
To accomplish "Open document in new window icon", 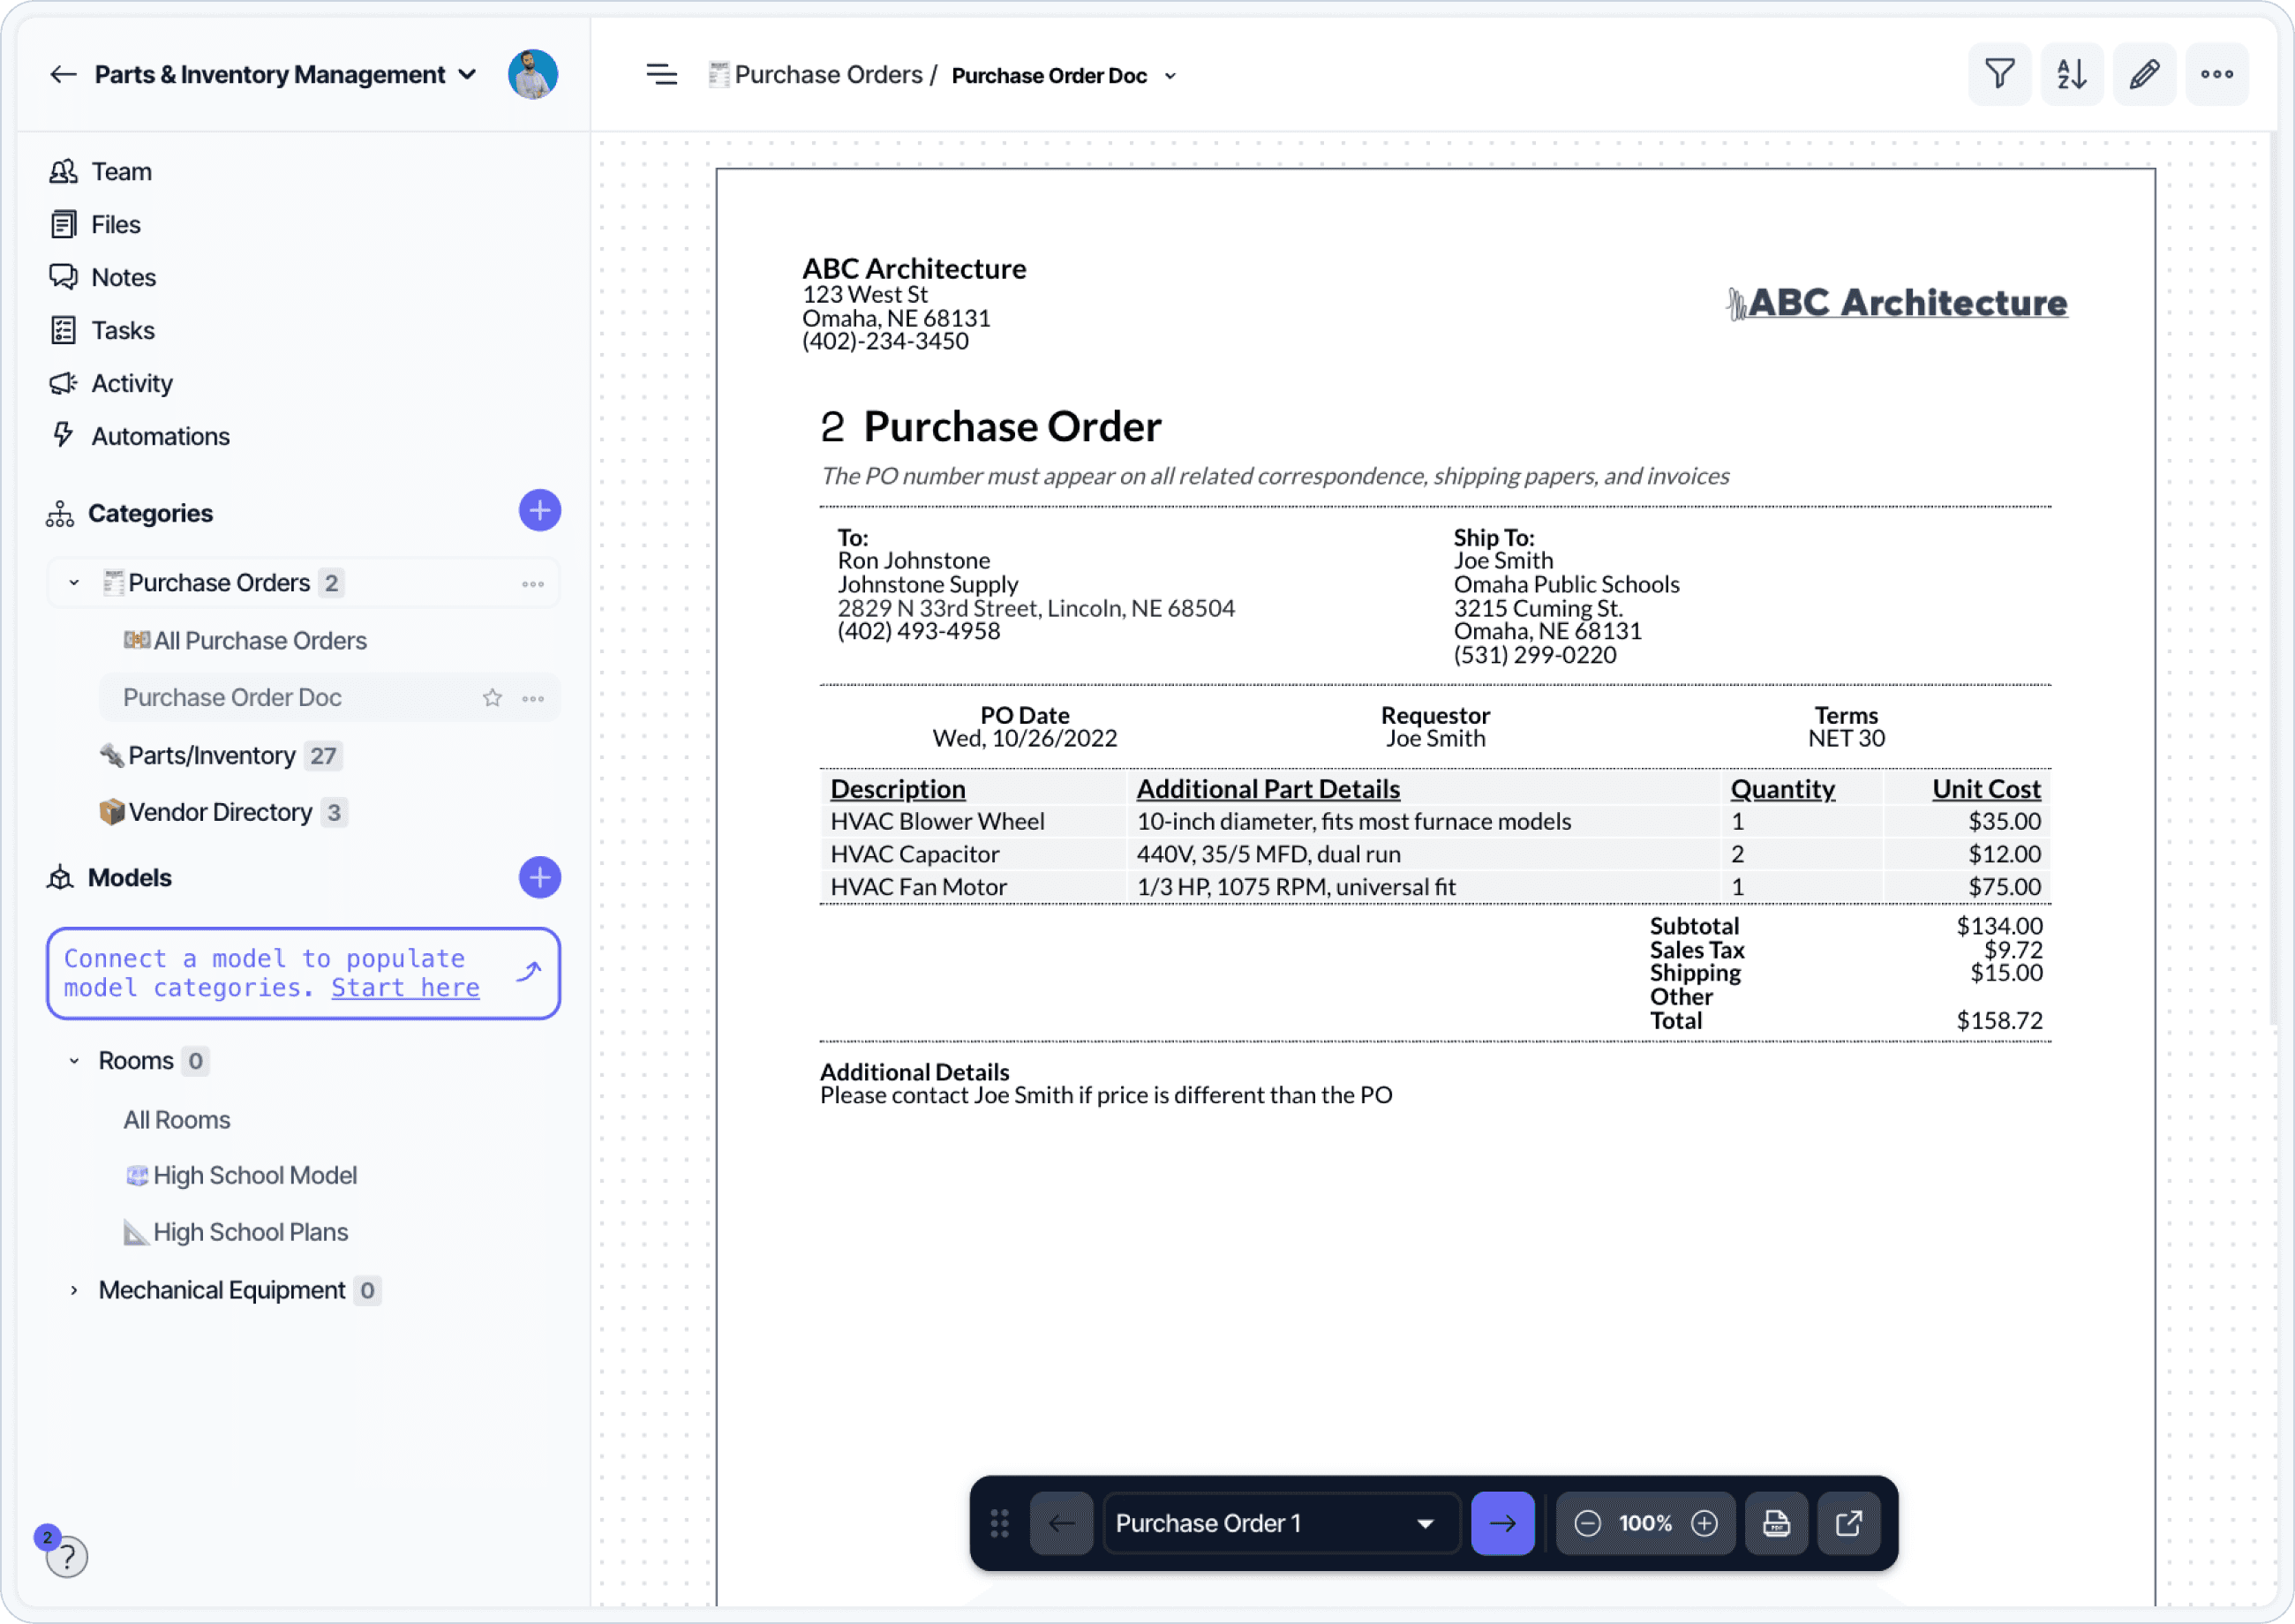I will click(x=1848, y=1523).
